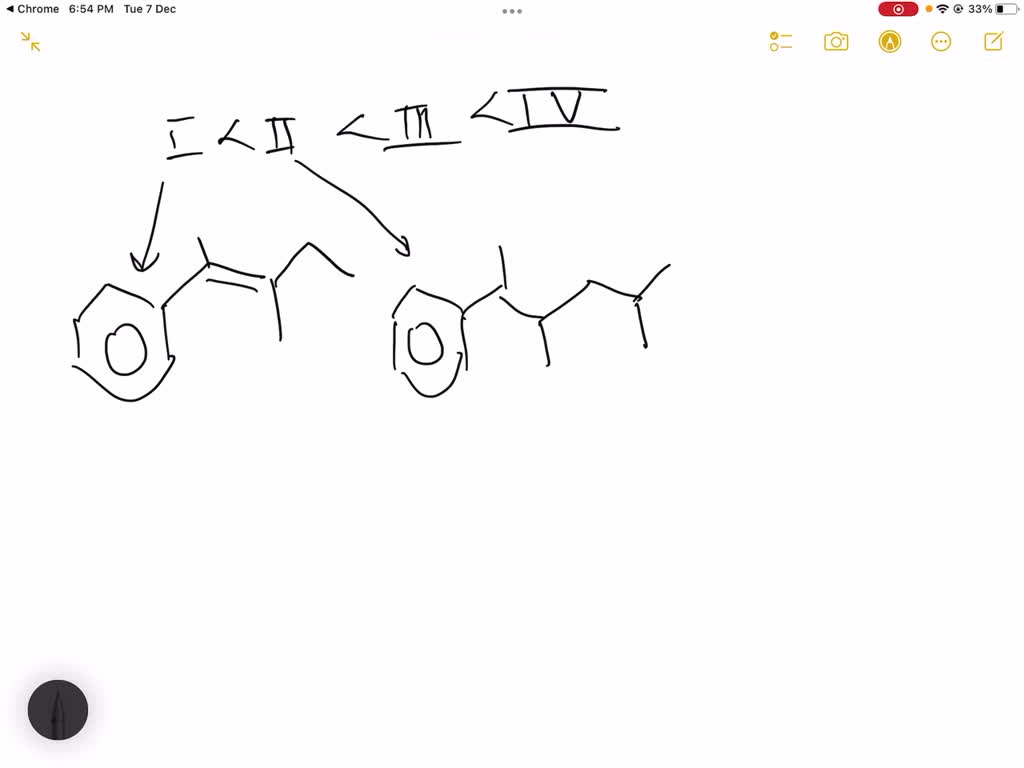Tap the battery level indicator
The image size is (1024, 768).
1007,9
